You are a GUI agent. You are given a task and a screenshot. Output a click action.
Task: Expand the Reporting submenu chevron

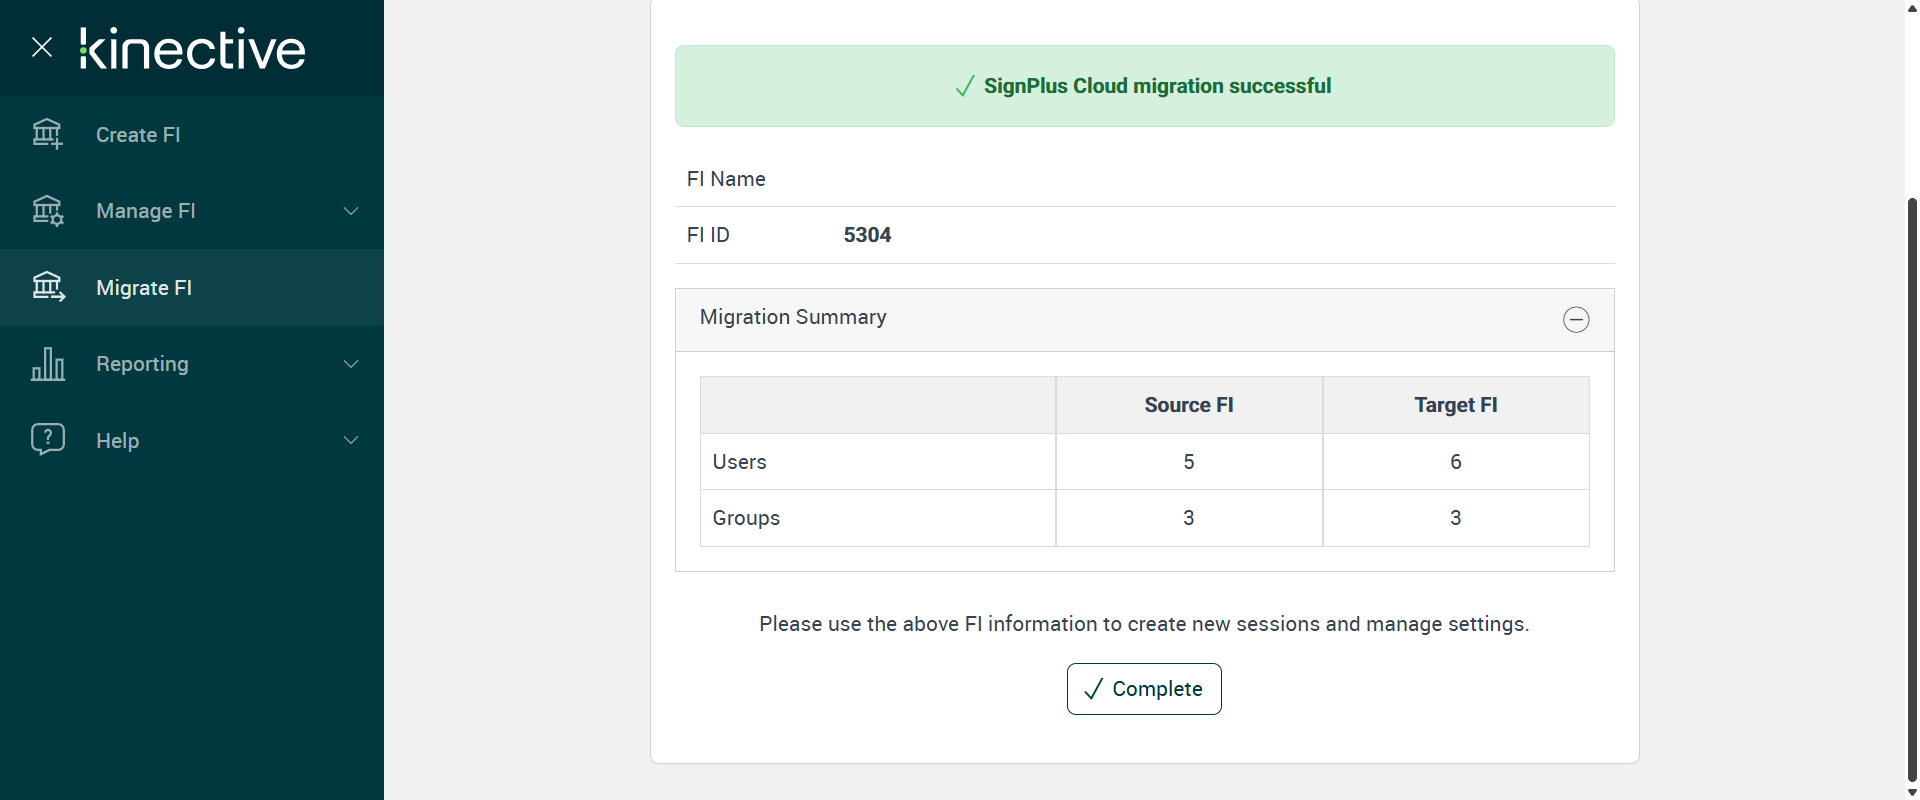[x=351, y=364]
